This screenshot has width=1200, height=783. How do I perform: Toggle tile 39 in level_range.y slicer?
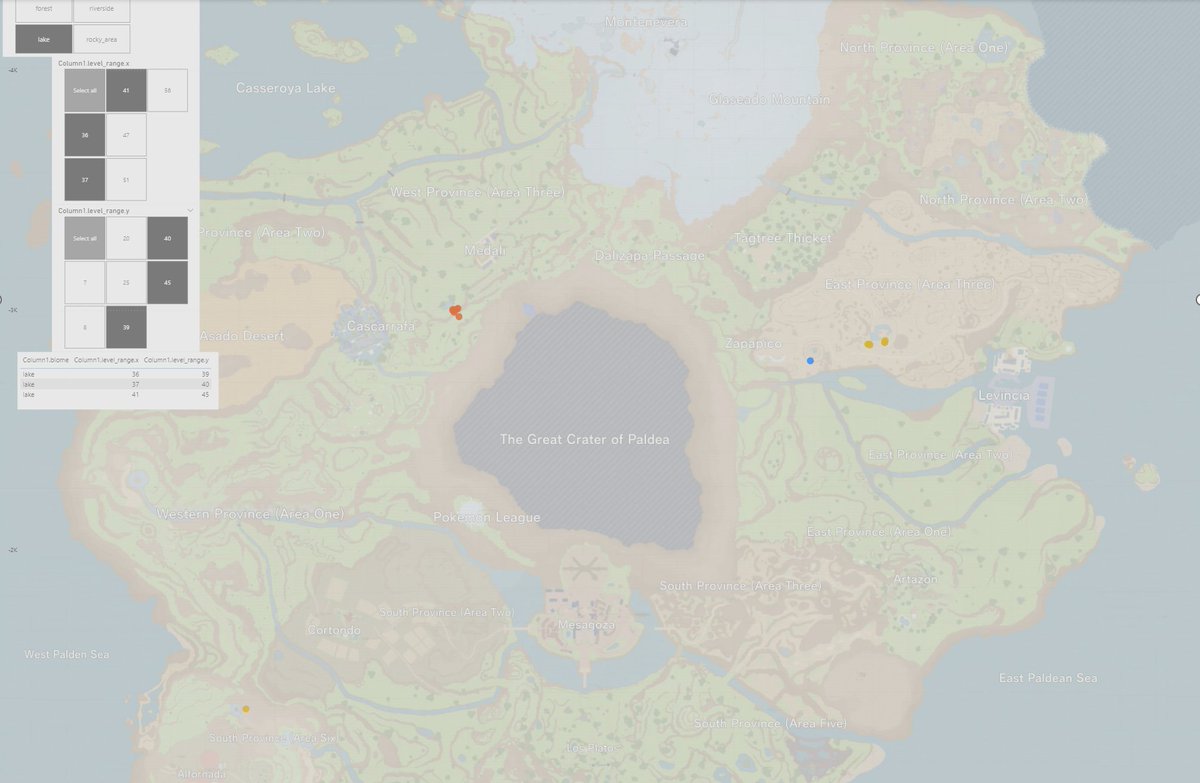click(x=126, y=327)
